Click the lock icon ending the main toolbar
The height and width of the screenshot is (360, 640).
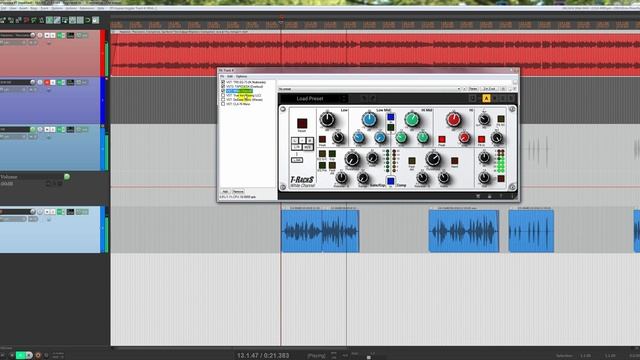[95, 20]
